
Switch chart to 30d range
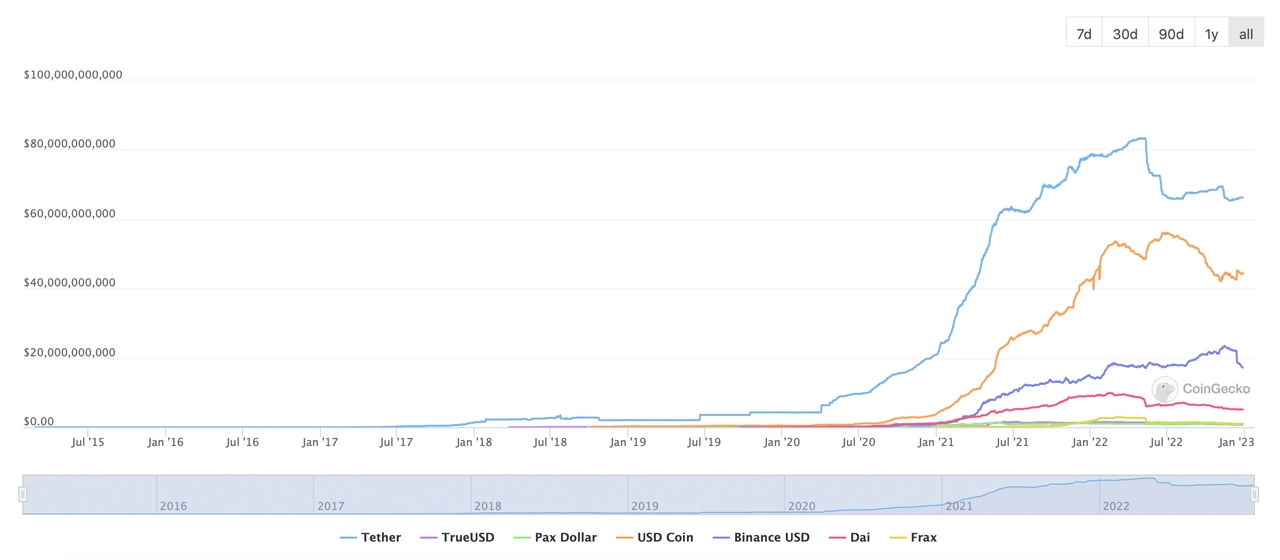coord(1125,33)
